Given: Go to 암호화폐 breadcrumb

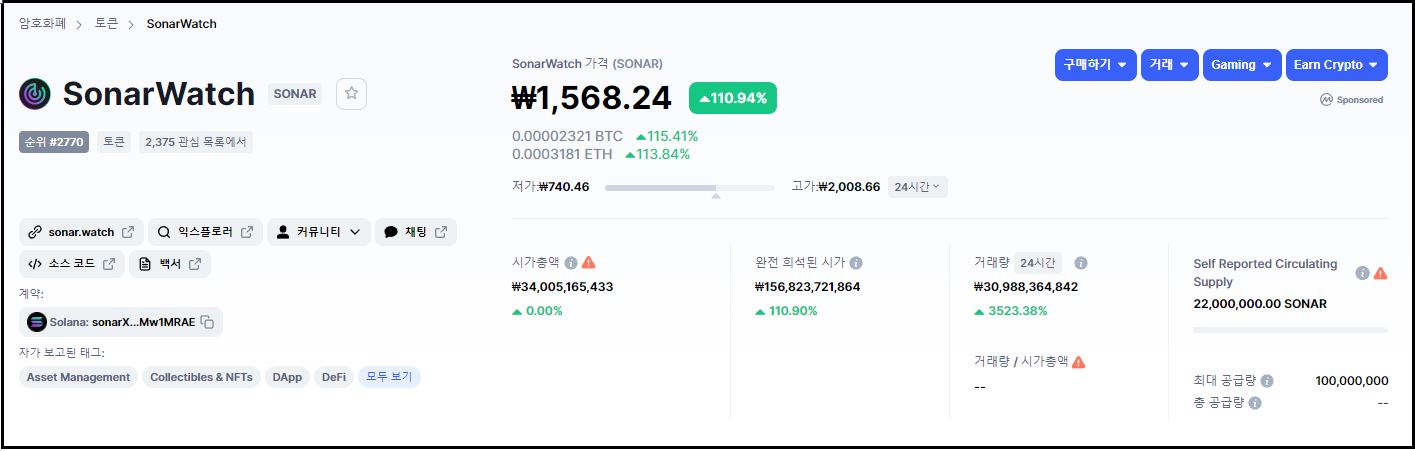Looking at the screenshot, I should pyautogui.click(x=42, y=23).
